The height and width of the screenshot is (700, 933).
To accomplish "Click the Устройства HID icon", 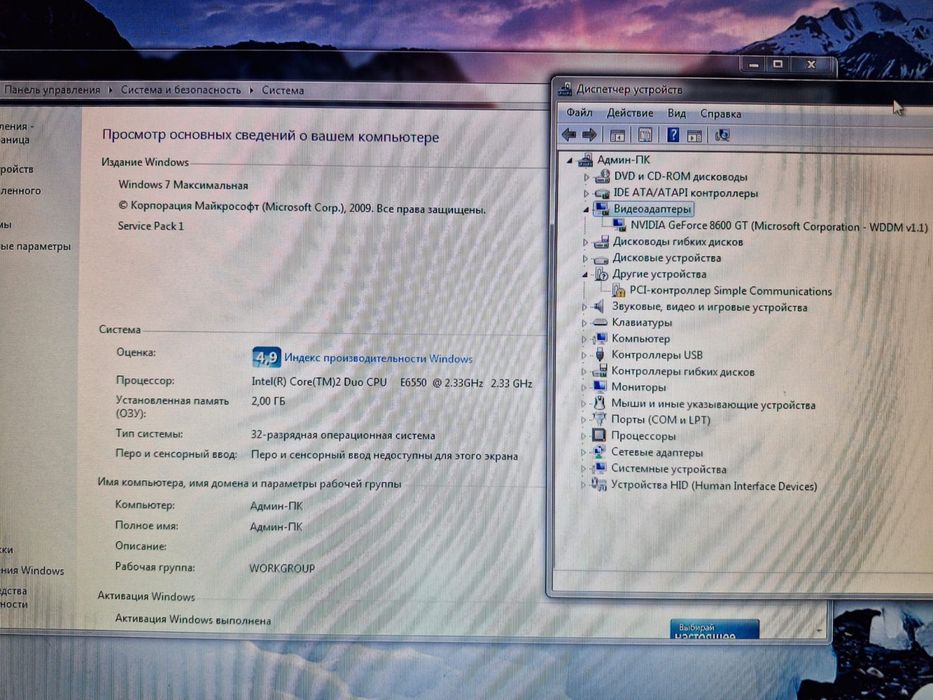I will [599, 485].
